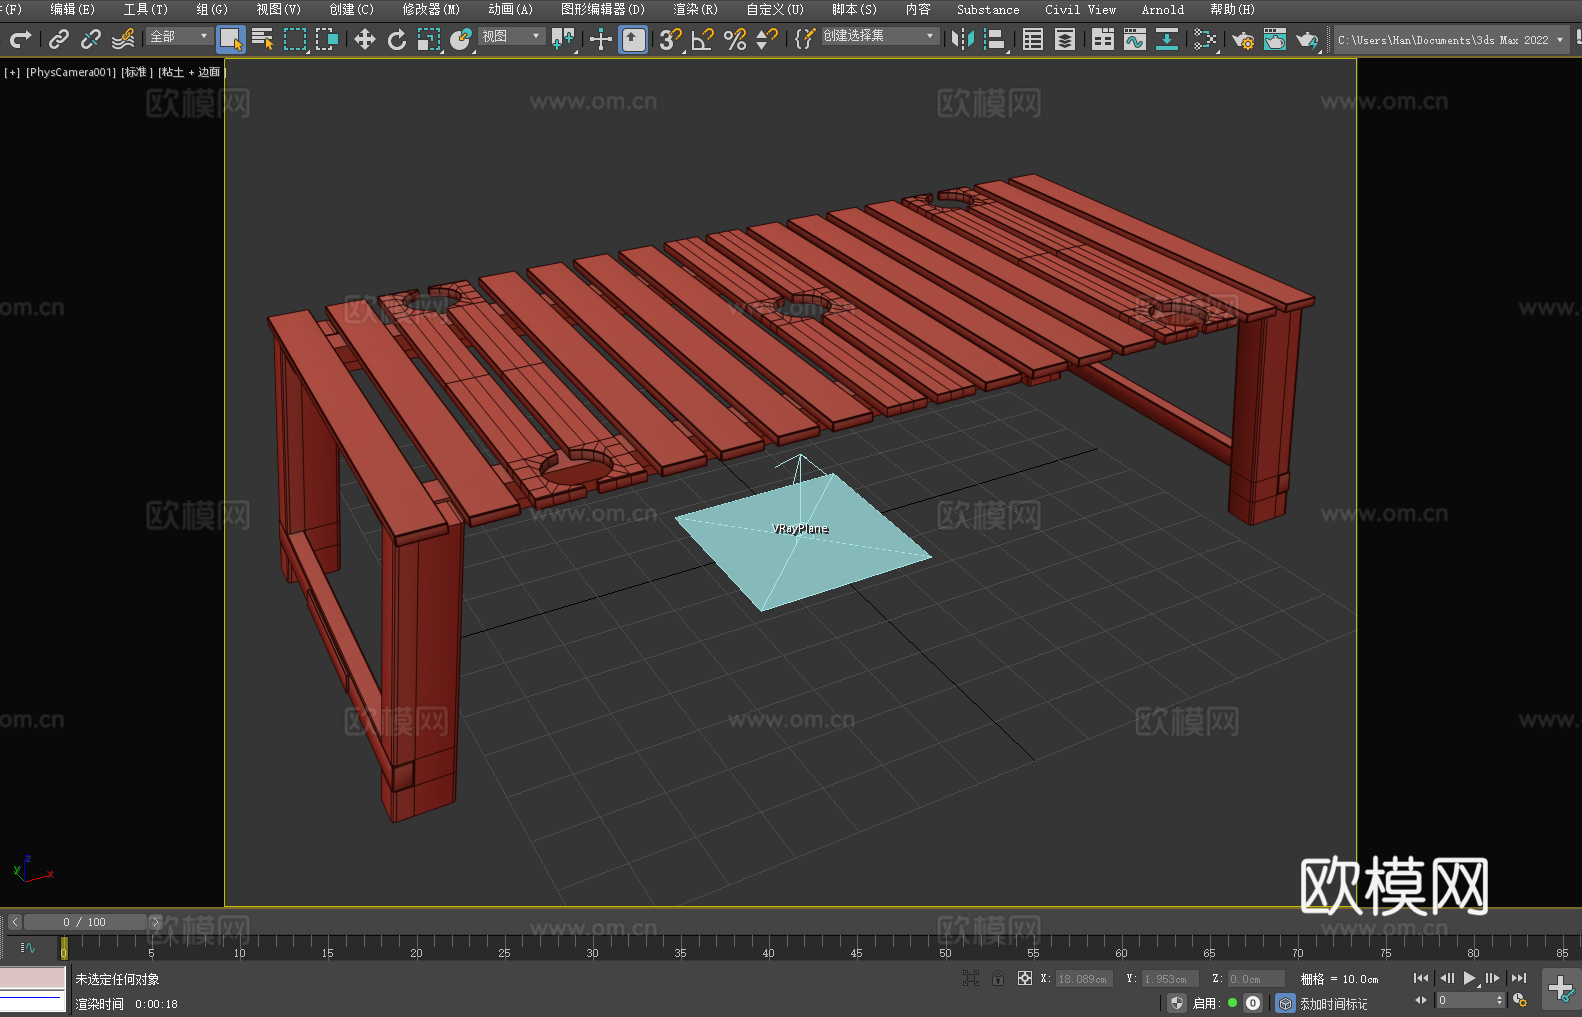The image size is (1582, 1017).
Task: Click the Unlink Selection icon
Action: 91,39
